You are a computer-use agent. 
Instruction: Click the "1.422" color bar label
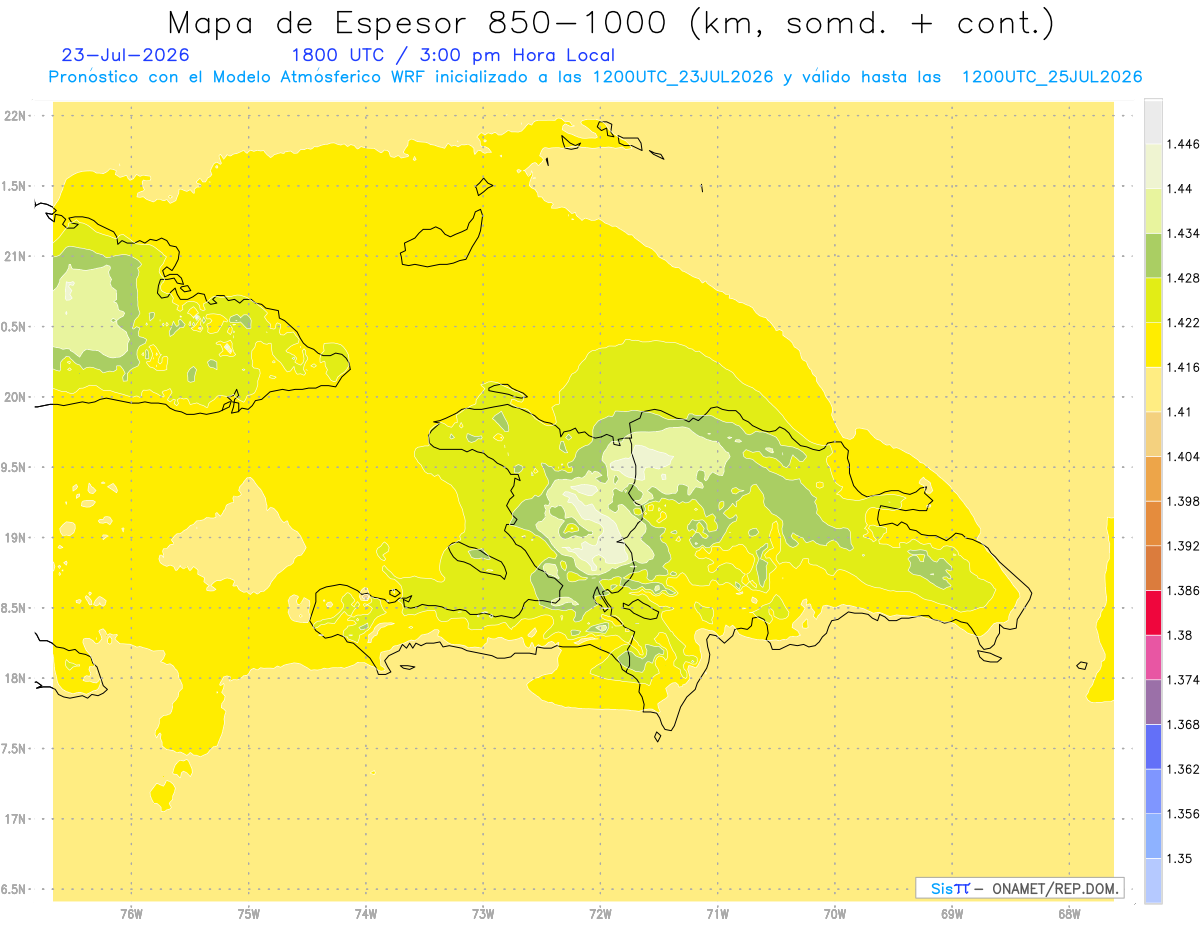(x=1183, y=323)
